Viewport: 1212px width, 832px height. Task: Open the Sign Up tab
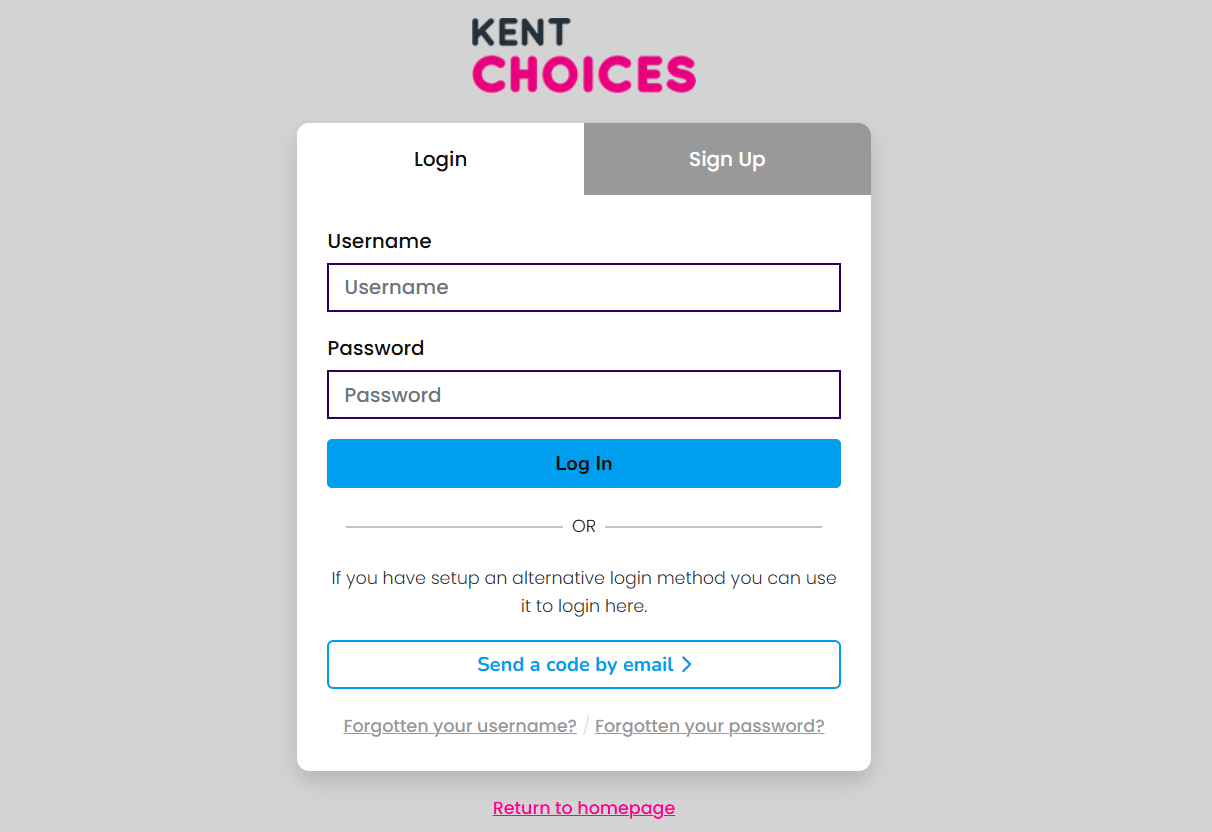[727, 159]
